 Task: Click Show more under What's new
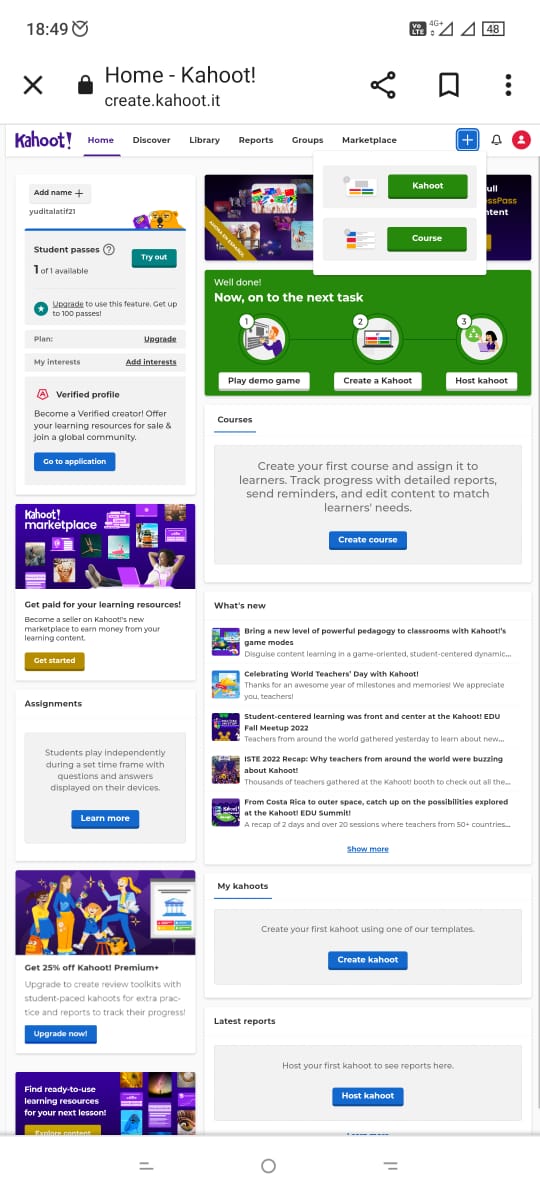click(x=368, y=849)
